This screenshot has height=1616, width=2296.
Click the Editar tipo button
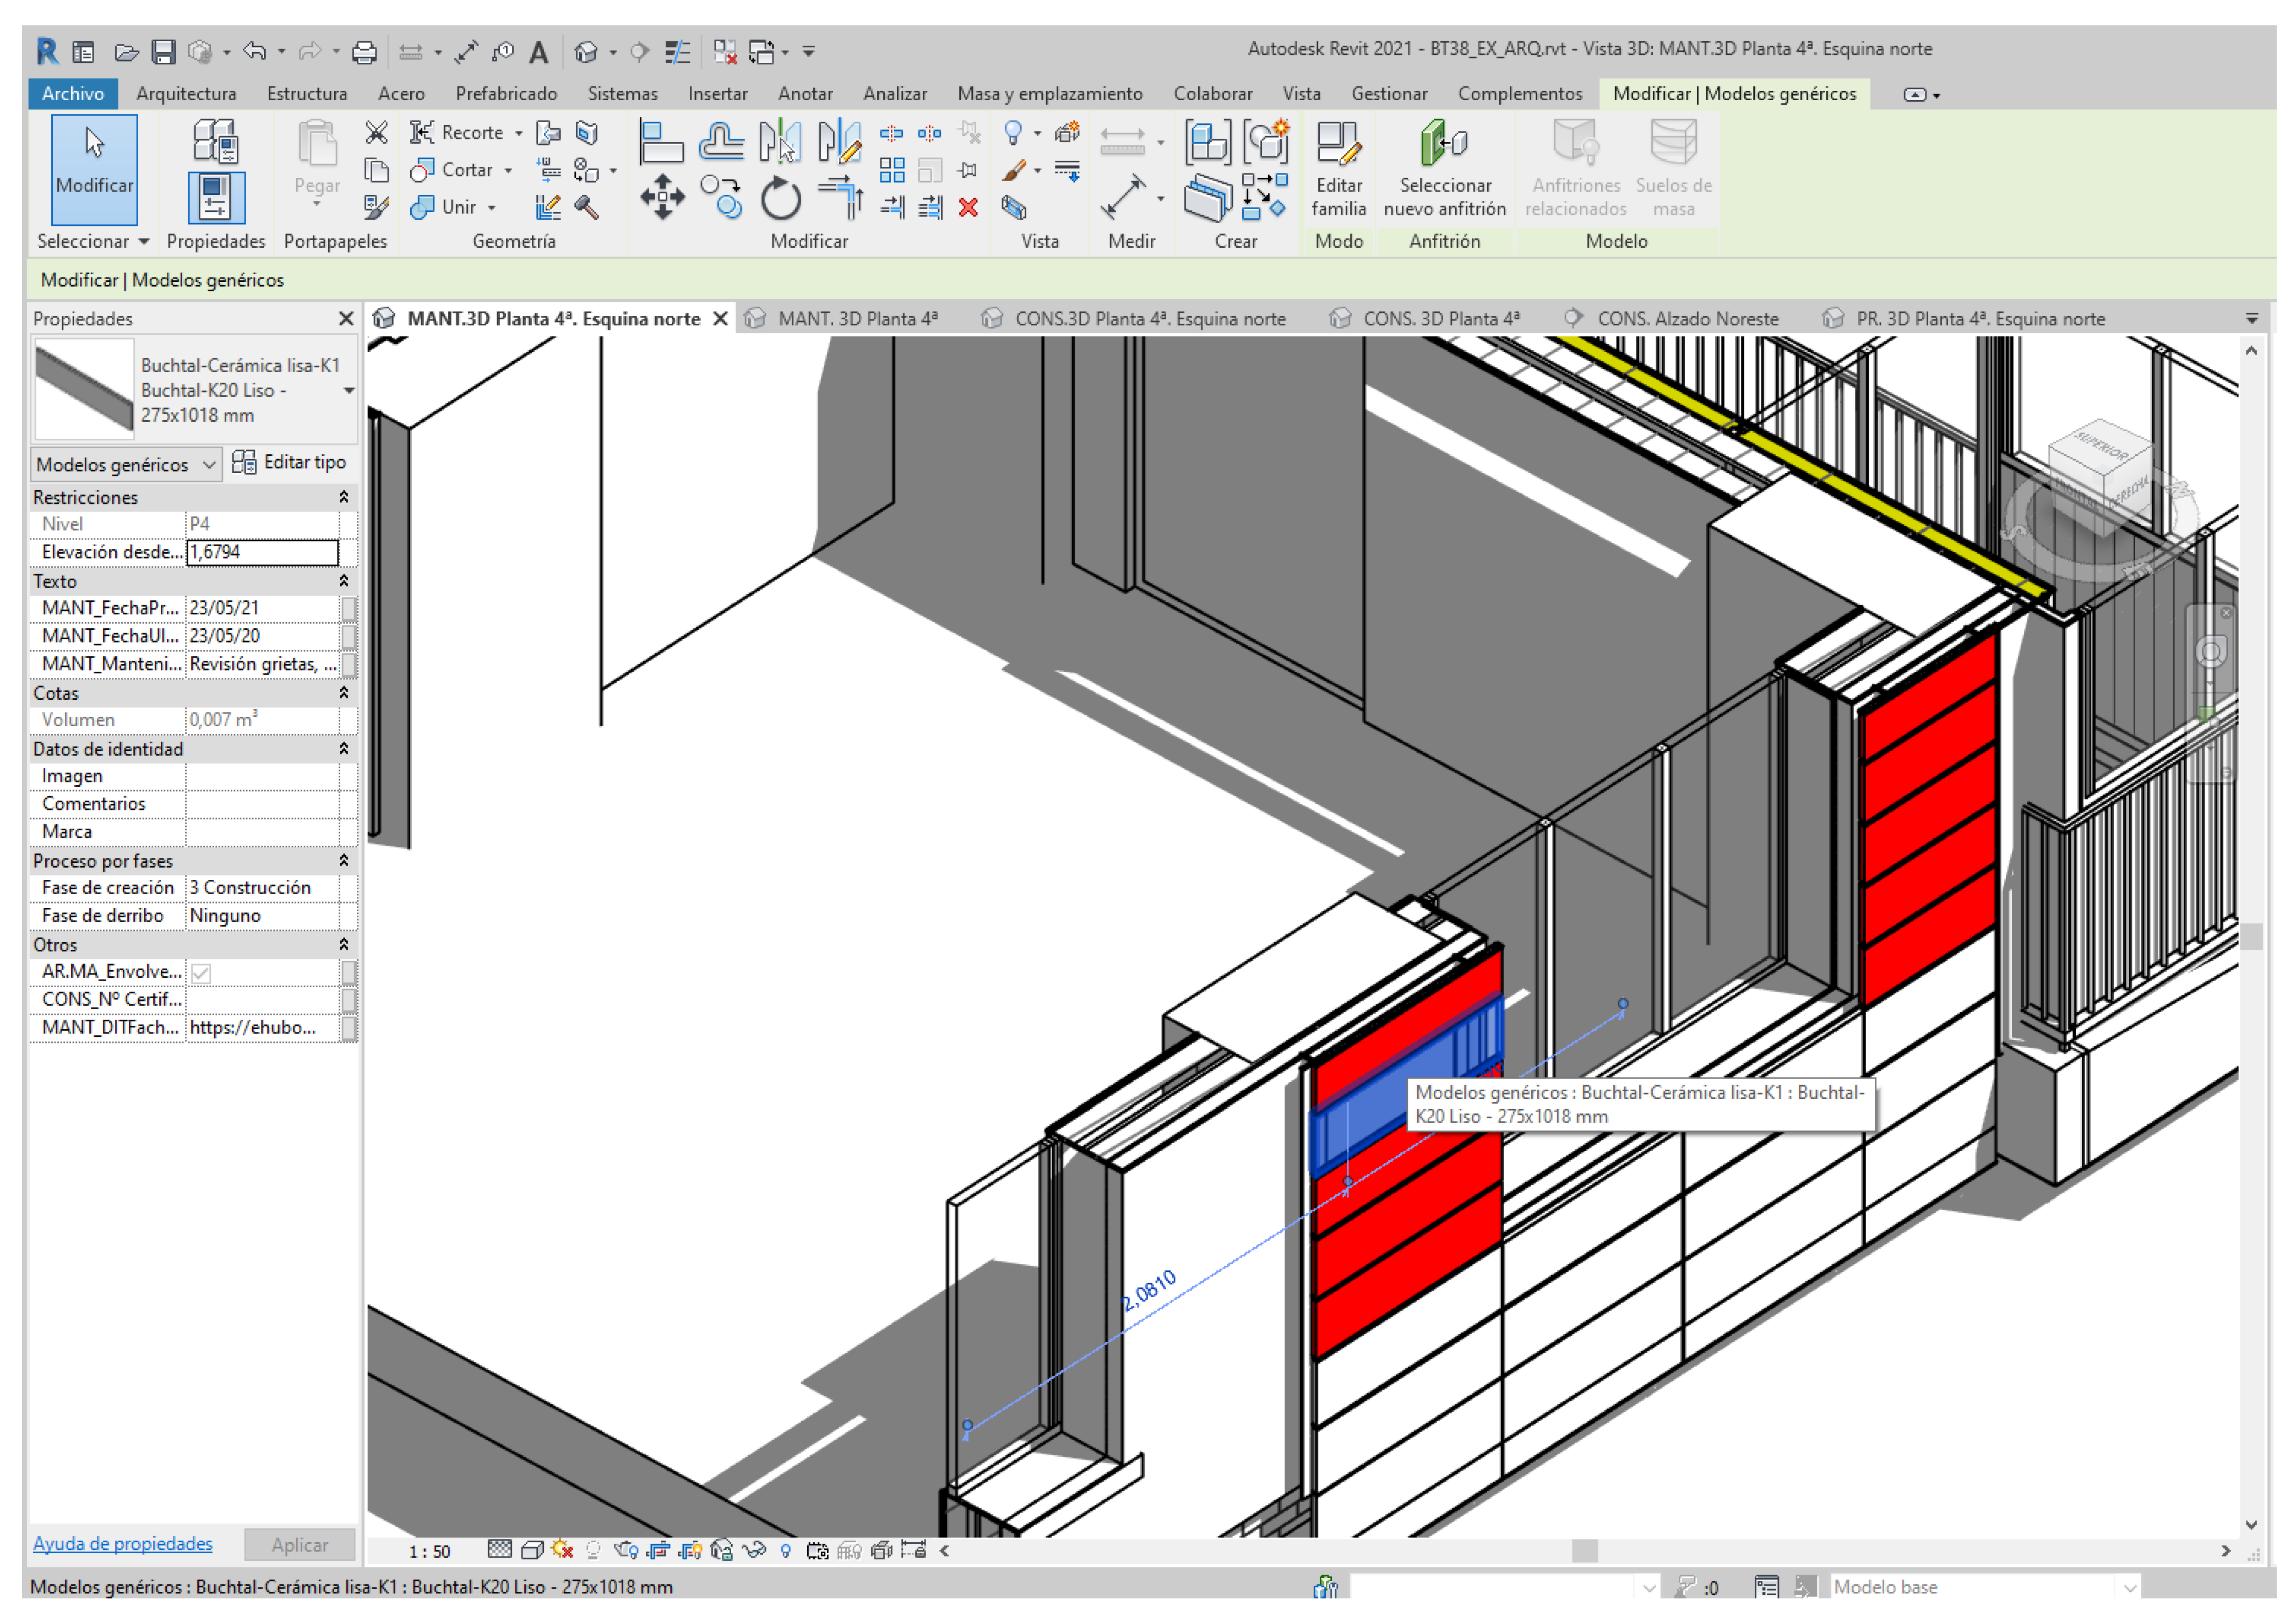[x=290, y=462]
